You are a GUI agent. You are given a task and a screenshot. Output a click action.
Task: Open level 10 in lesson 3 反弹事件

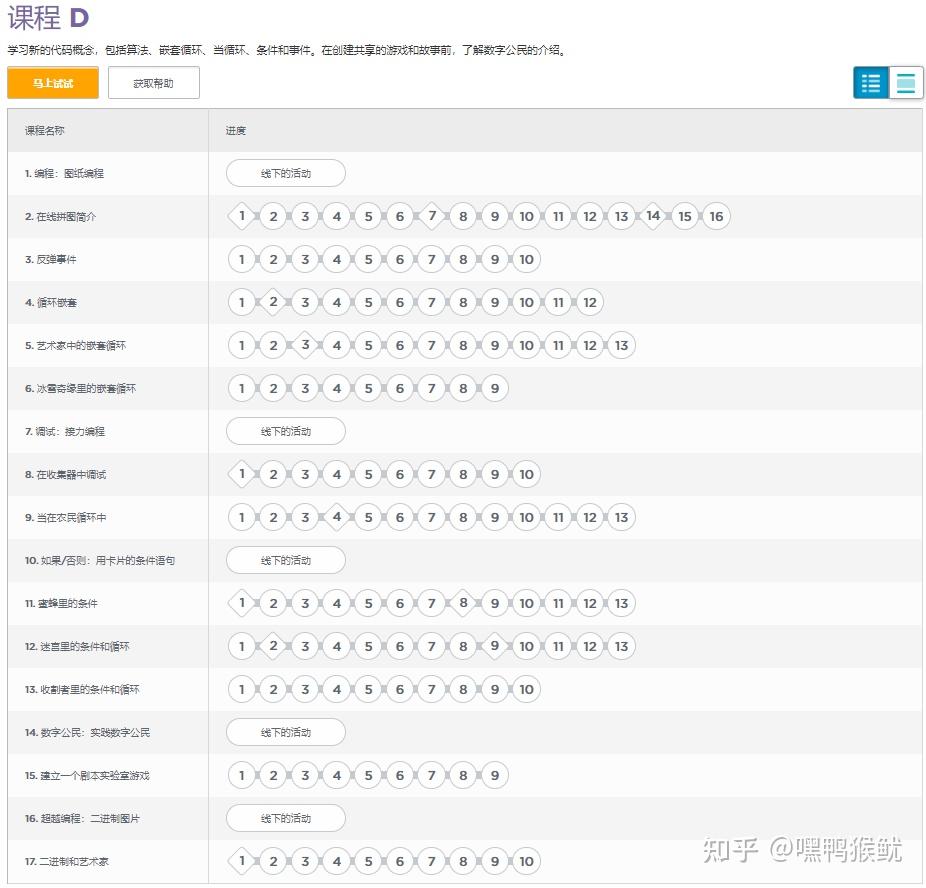pyautogui.click(x=526, y=259)
